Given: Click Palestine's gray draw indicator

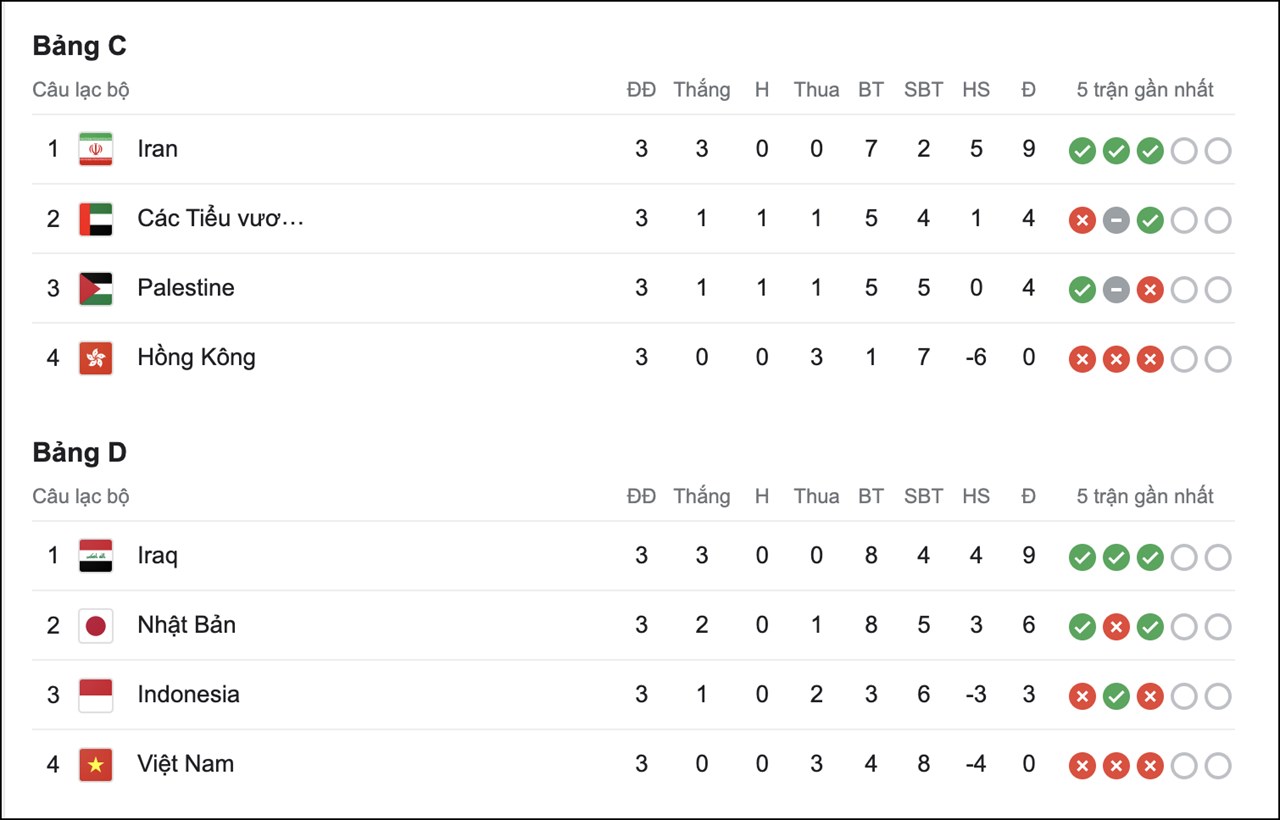Looking at the screenshot, I should coord(1116,290).
